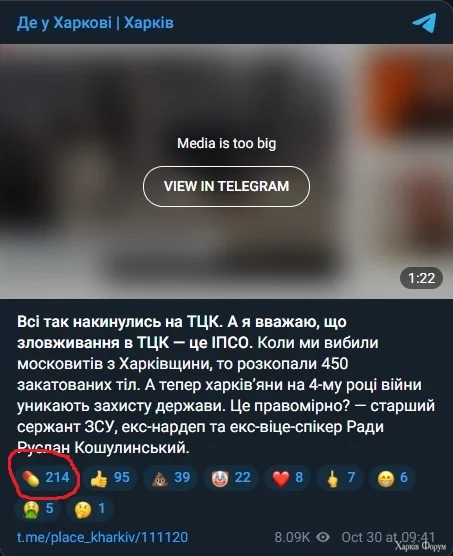The image size is (453, 556).
Task: Open the t.me/place_kharkiv/111120 link
Action: point(102,537)
